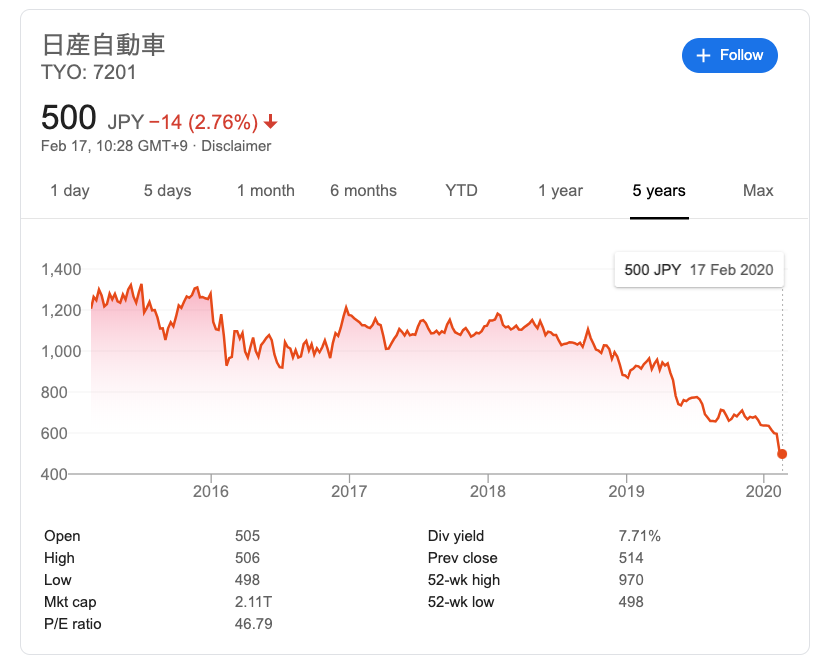Click the JPY currency label beside price
This screenshot has height=664, width=826.
coord(125,122)
